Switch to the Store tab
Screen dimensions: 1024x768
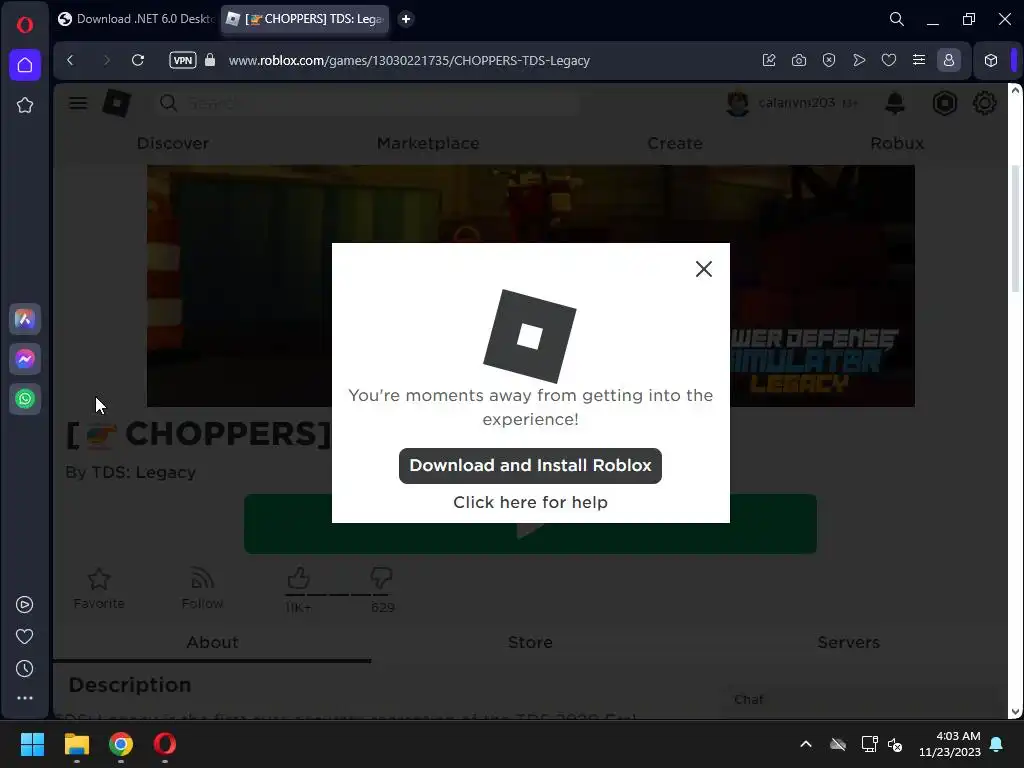tap(530, 643)
